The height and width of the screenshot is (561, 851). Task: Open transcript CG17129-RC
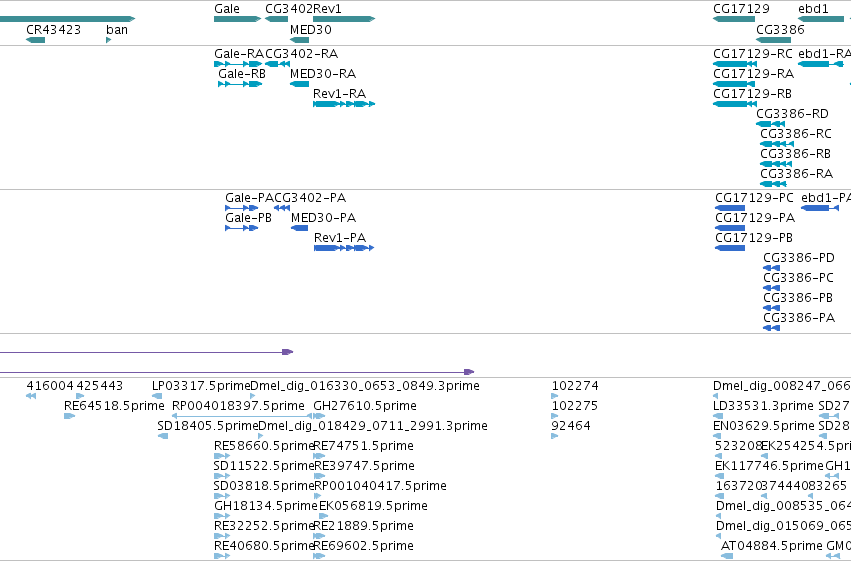coord(735,64)
